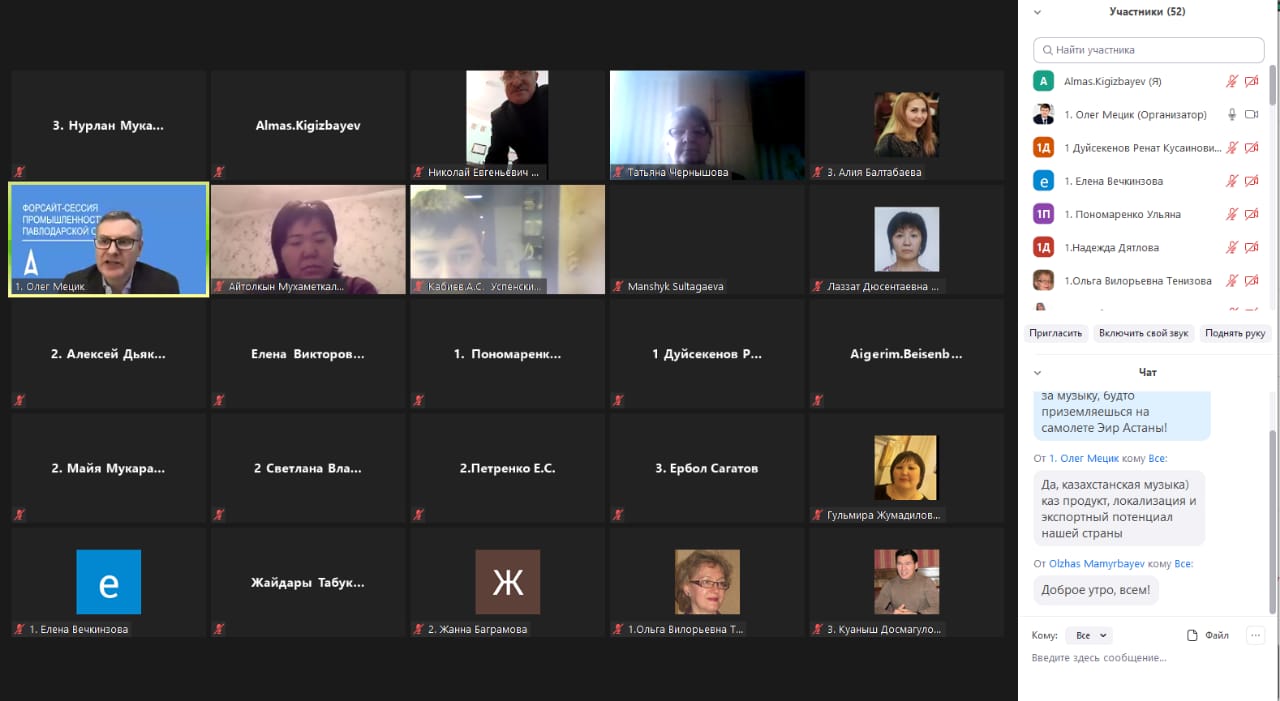Click Елена Вечкинзова's muted mic icon in list
Screen dimensions: 1280x701
click(x=1232, y=181)
